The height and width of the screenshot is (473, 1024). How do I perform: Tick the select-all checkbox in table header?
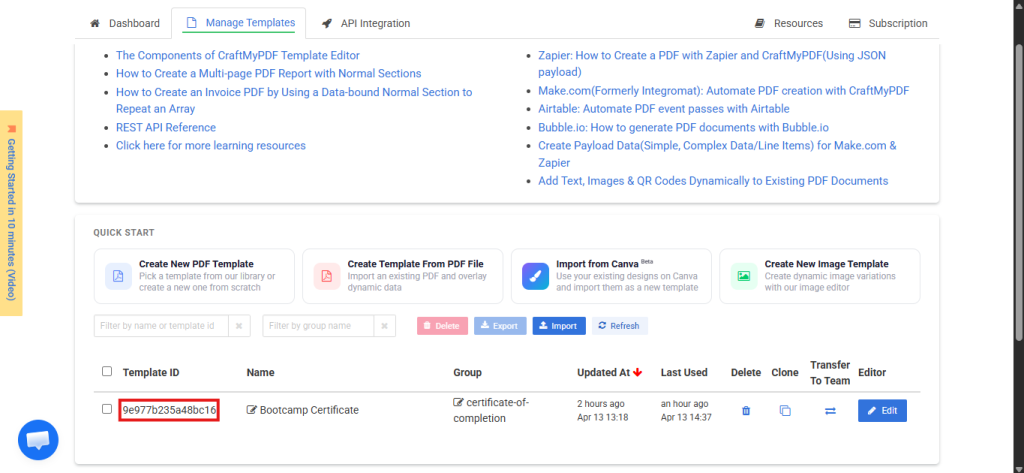(107, 372)
